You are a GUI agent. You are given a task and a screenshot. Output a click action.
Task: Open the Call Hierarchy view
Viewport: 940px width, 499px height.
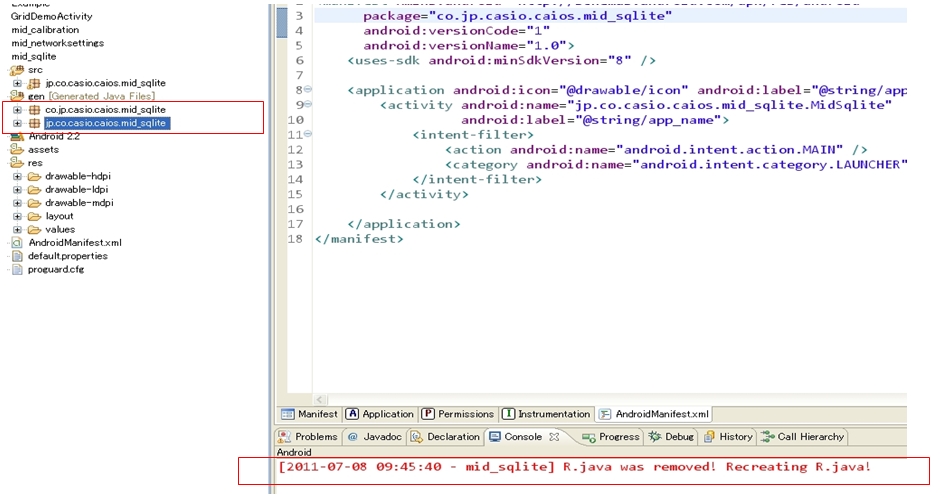[x=803, y=437]
